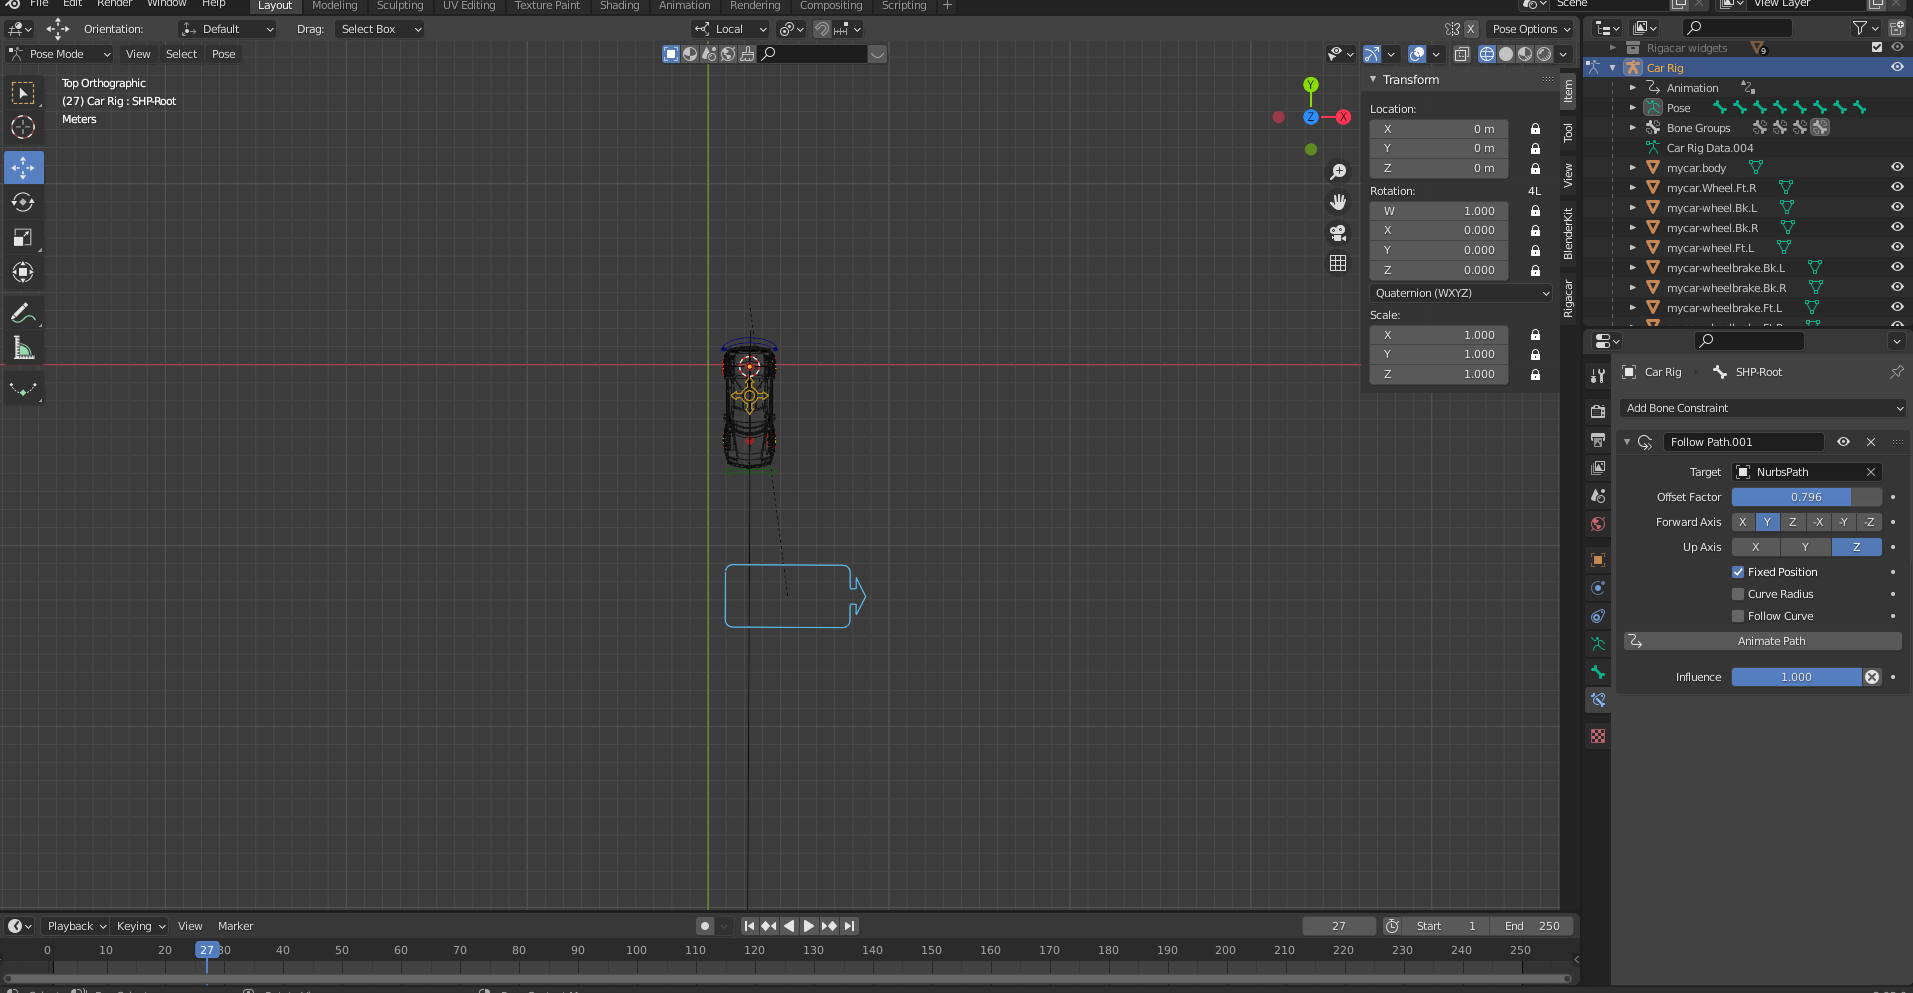This screenshot has height=993, width=1913.
Task: Hide mycar.Wheel.Ft.R using its eye icon
Action: pyautogui.click(x=1897, y=187)
